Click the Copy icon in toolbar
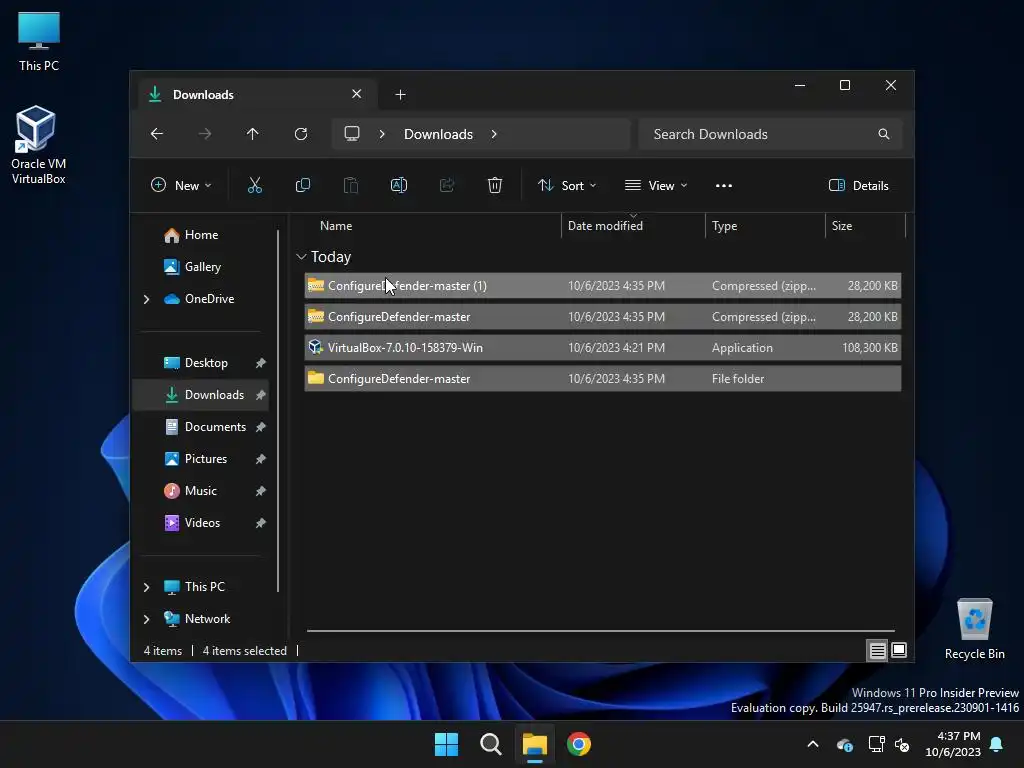Screen dimensions: 1024x768 (302, 185)
